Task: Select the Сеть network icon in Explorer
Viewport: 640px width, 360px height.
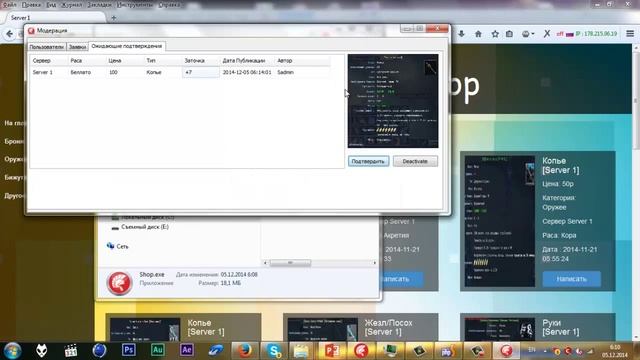Action: point(110,246)
